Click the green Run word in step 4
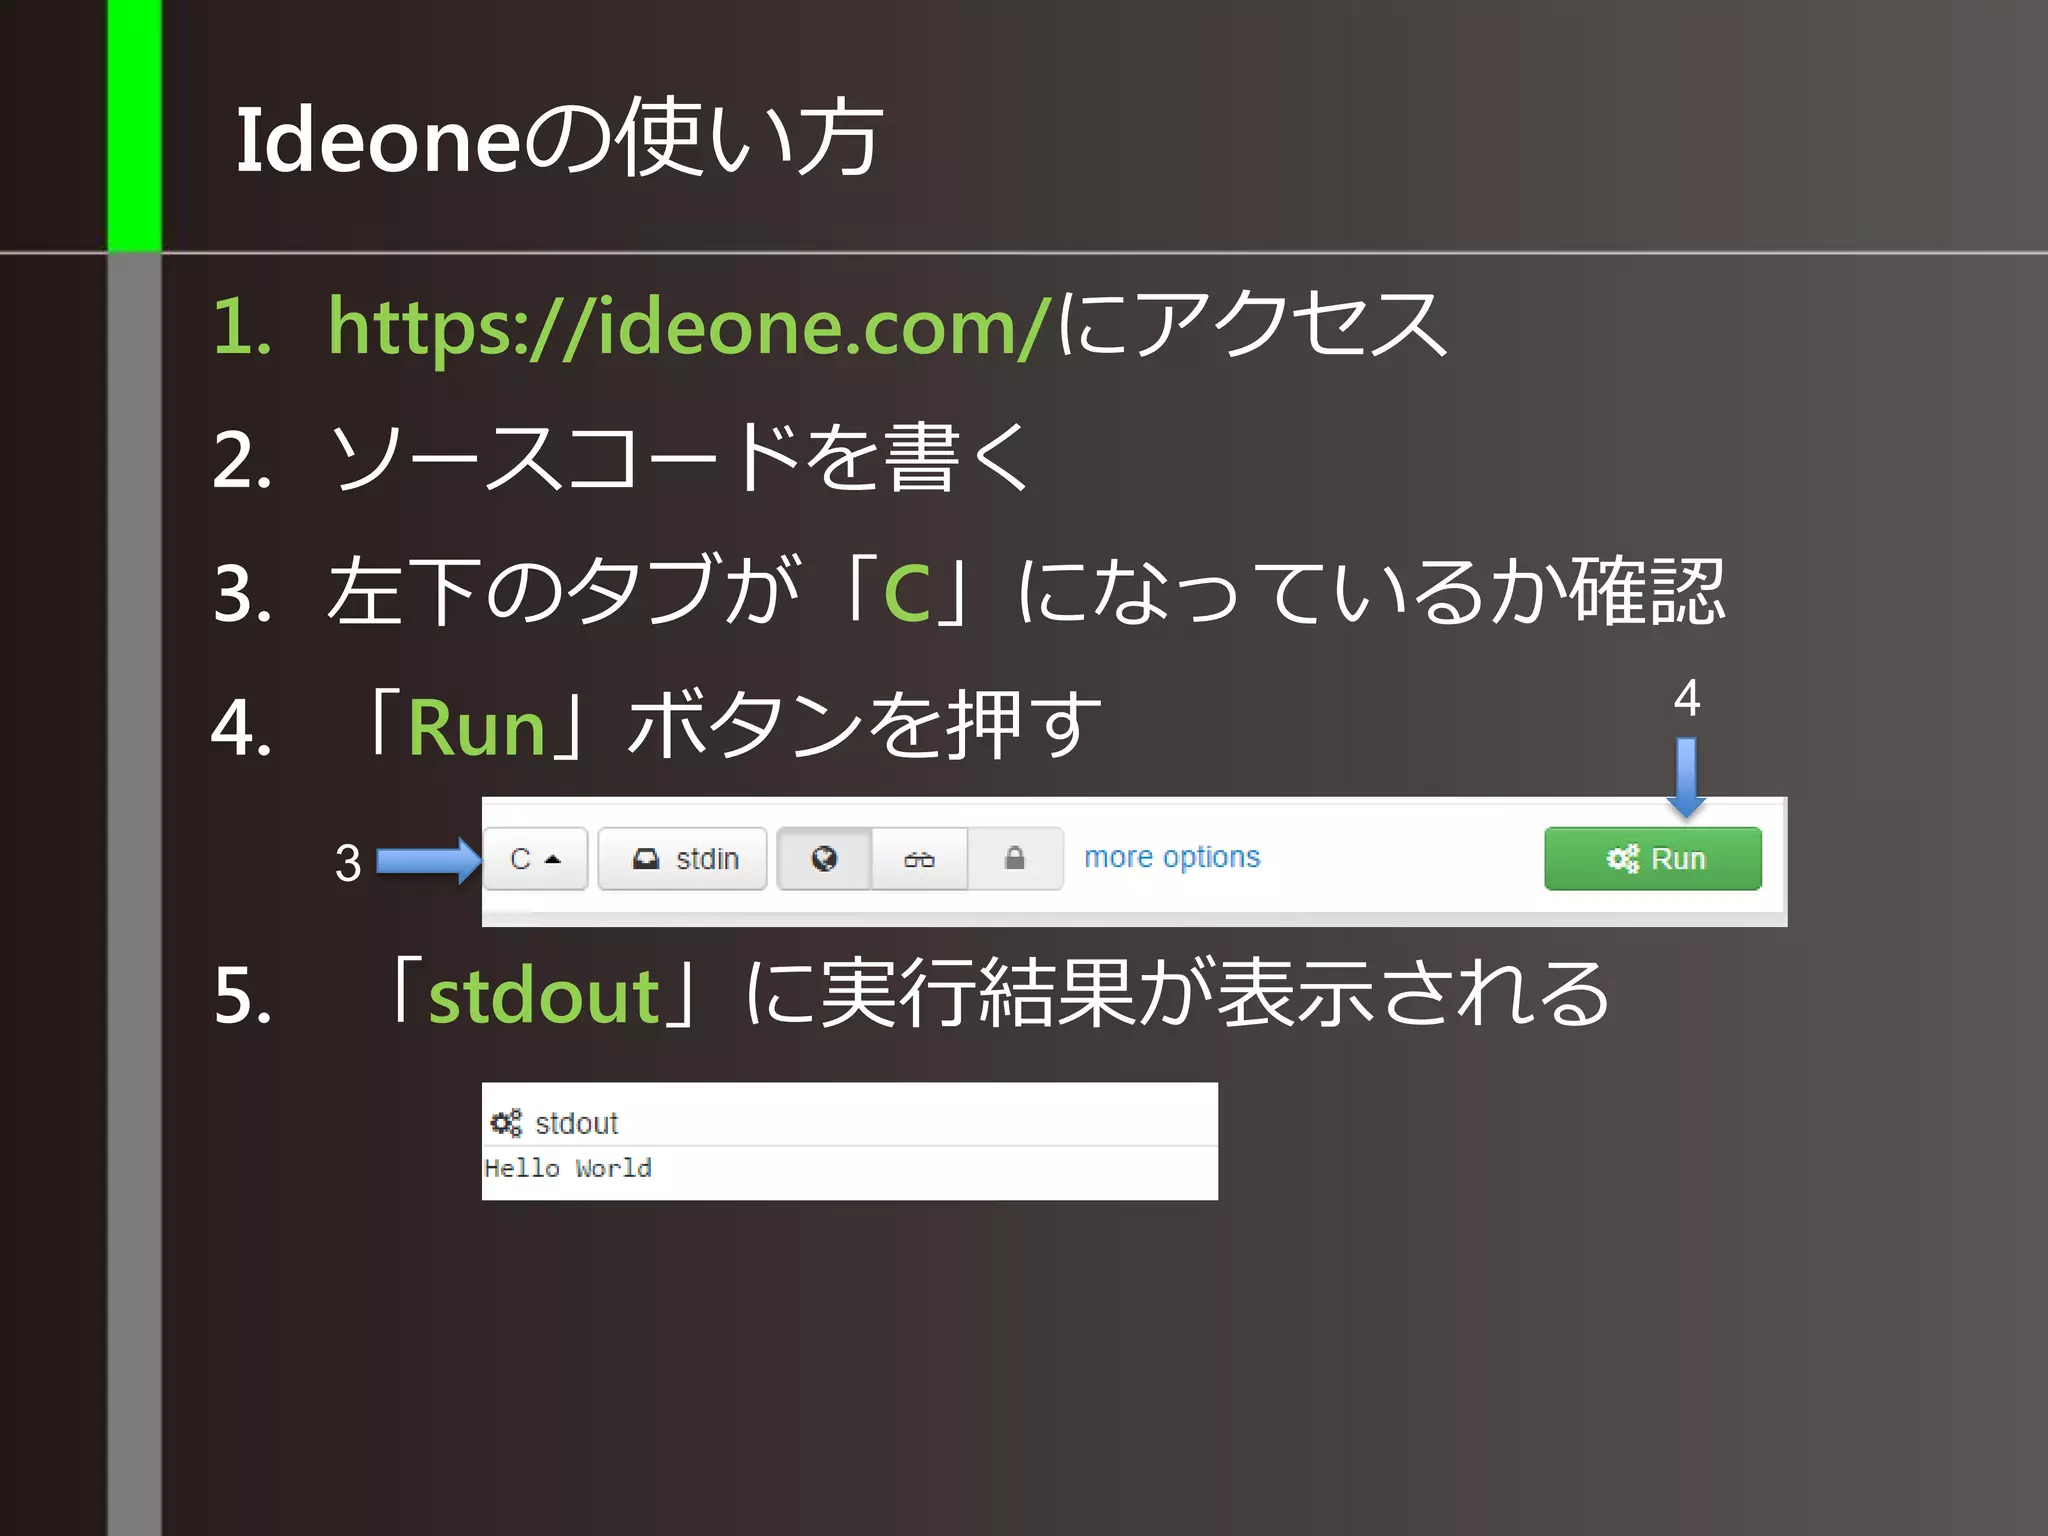Viewport: 2048px width, 1536px height. (x=477, y=728)
